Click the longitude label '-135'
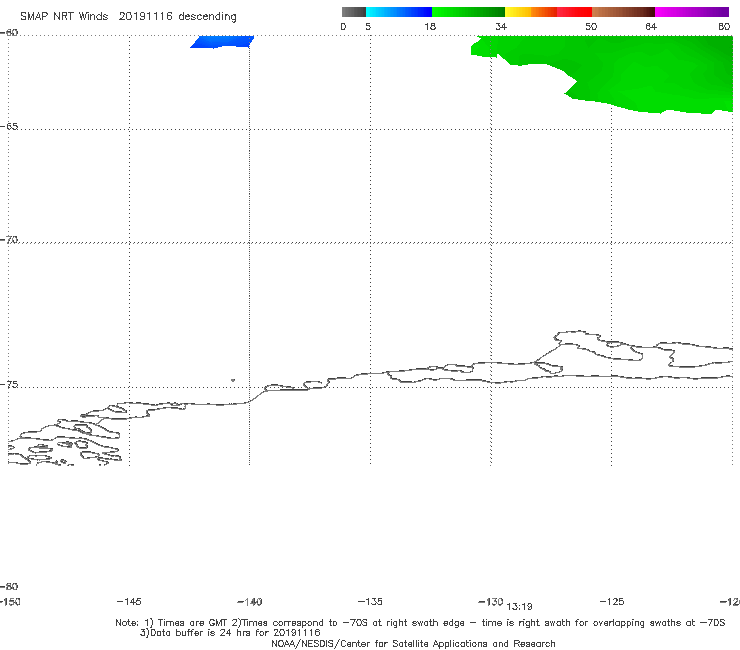The image size is (740, 650). pyautogui.click(x=370, y=601)
